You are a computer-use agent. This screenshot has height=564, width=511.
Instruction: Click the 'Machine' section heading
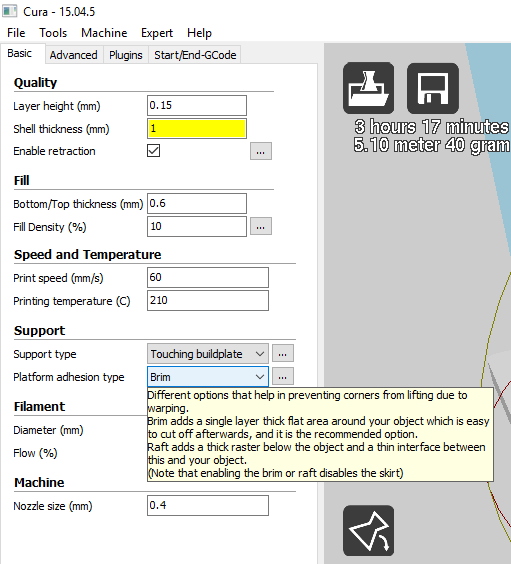39,482
